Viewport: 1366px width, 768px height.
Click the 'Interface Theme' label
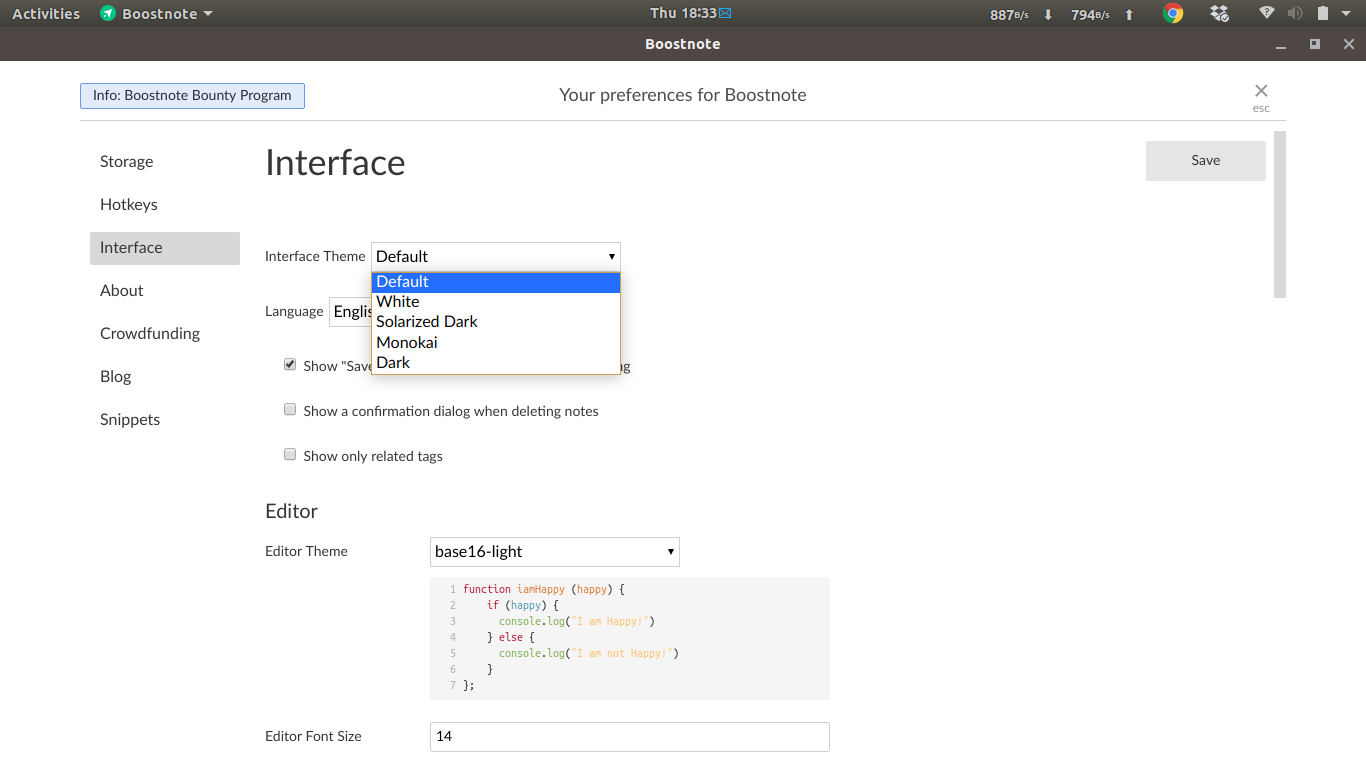pos(315,256)
